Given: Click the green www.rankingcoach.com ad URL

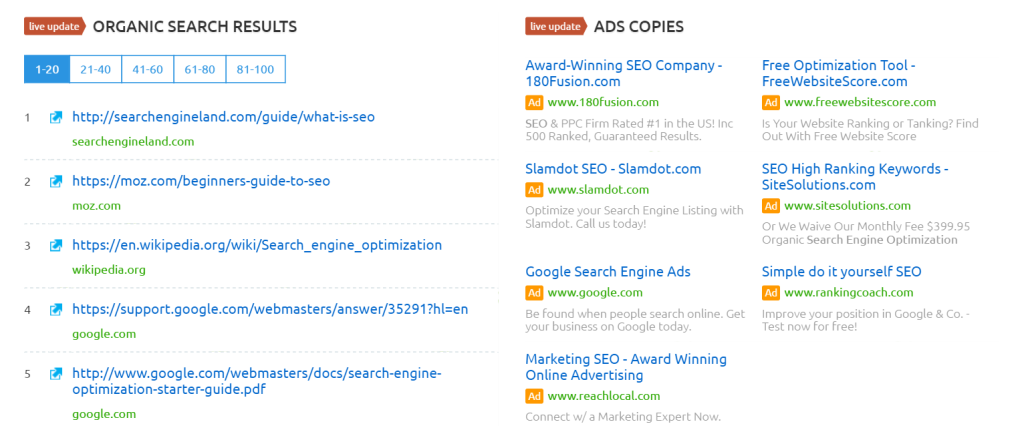Looking at the screenshot, I should [x=849, y=293].
